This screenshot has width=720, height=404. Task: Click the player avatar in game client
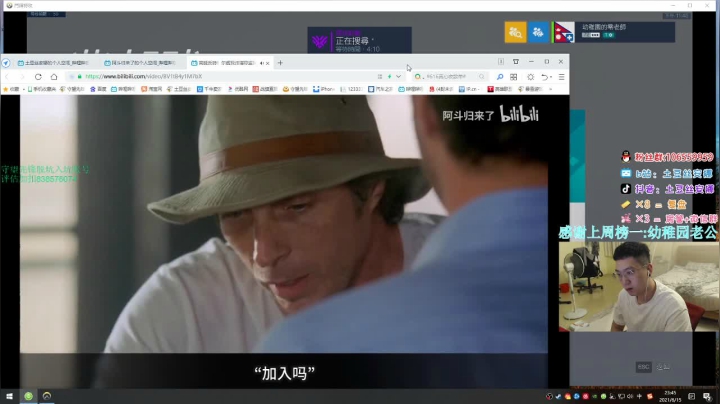click(x=563, y=32)
